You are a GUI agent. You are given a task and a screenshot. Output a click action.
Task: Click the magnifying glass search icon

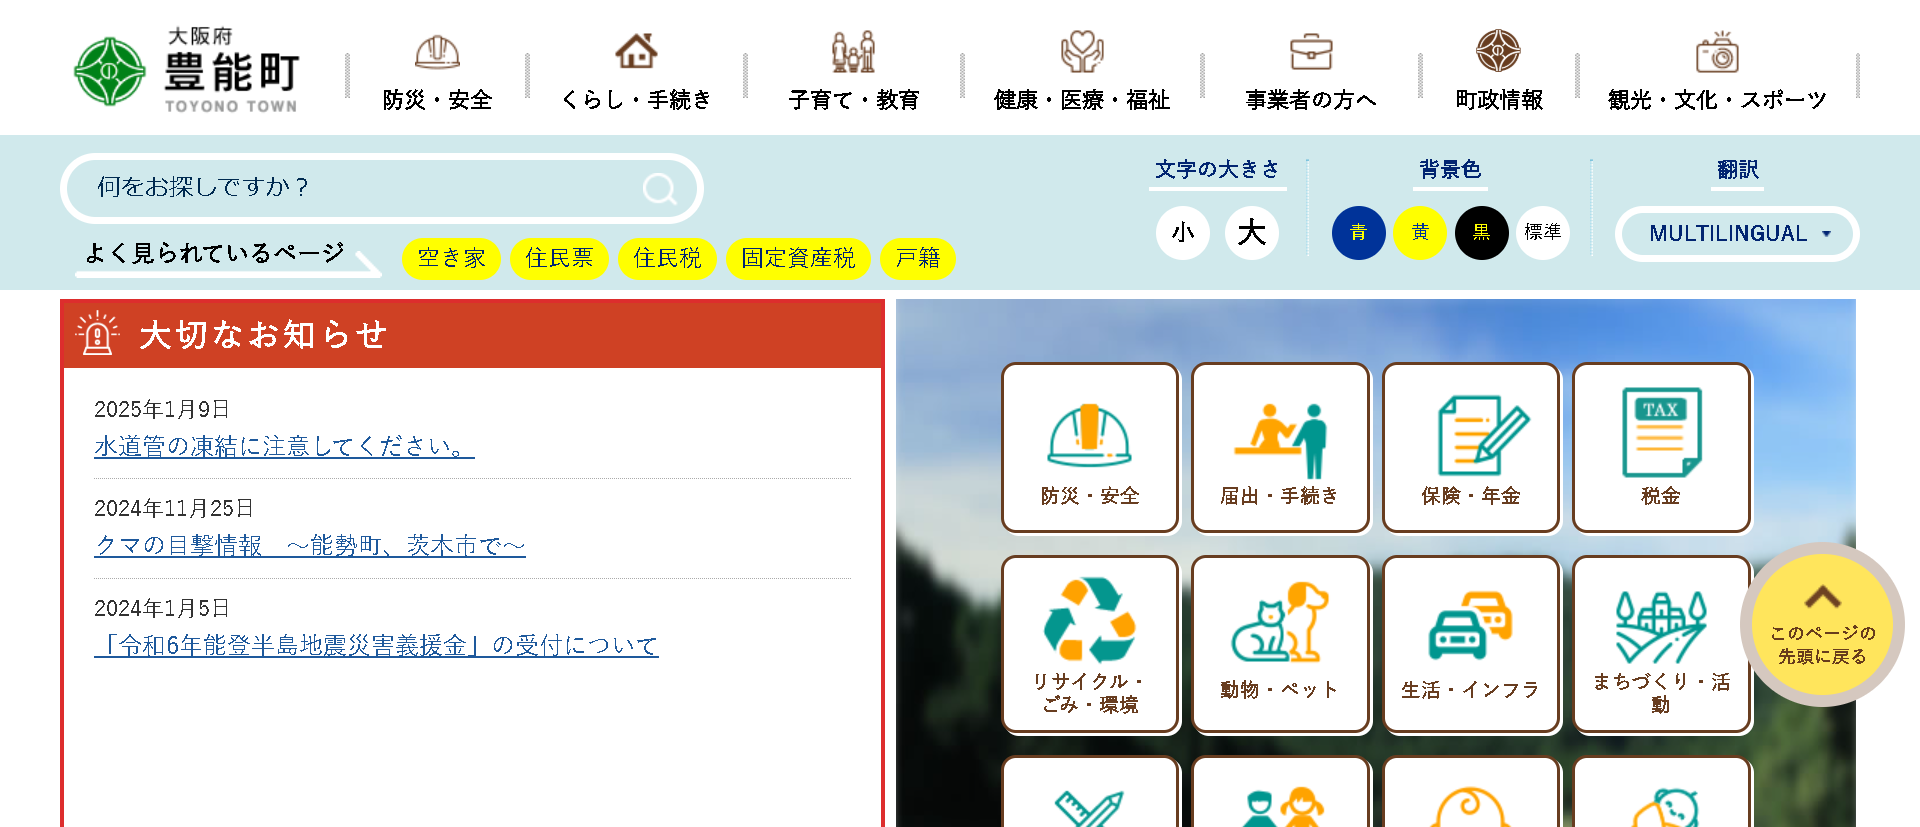pyautogui.click(x=659, y=188)
